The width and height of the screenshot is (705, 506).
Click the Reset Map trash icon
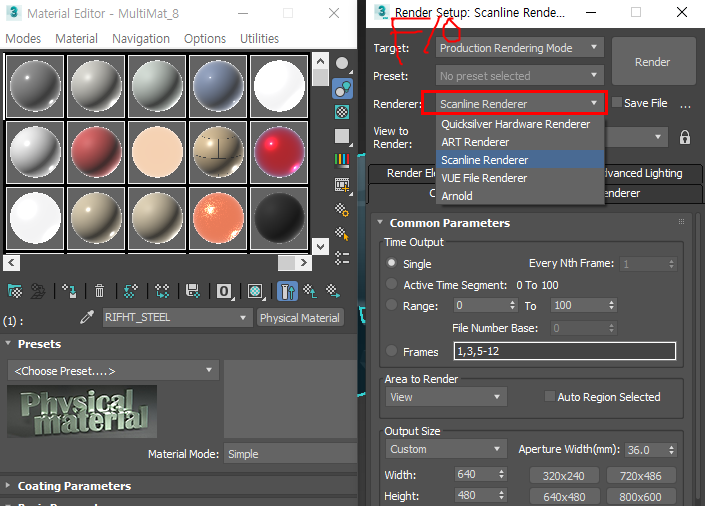[x=99, y=291]
